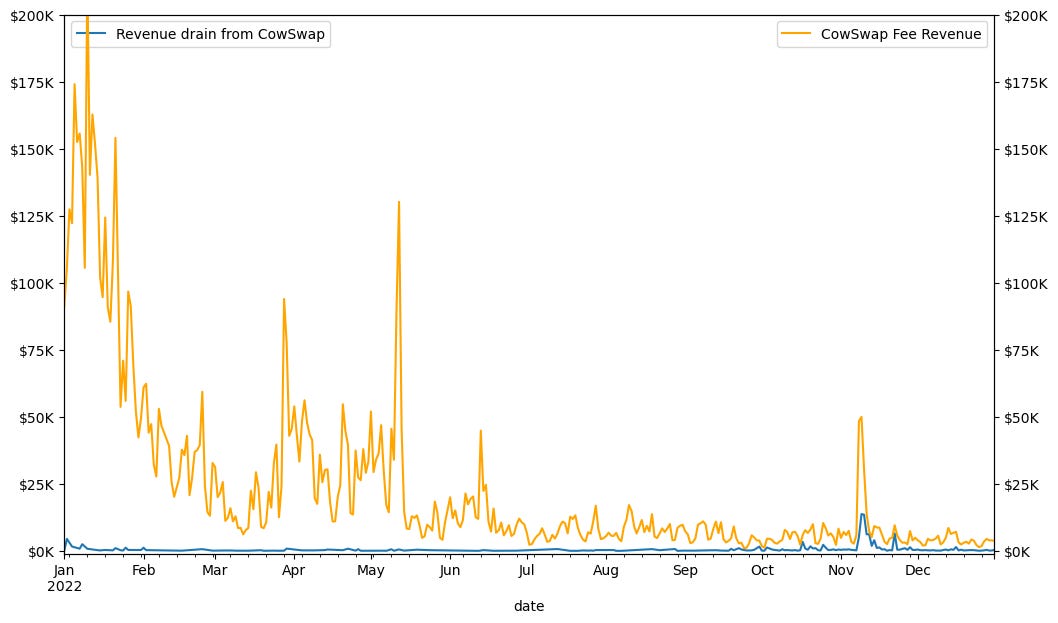
Task: Click the "$100K" label on the left y-axis
Action: 33,284
